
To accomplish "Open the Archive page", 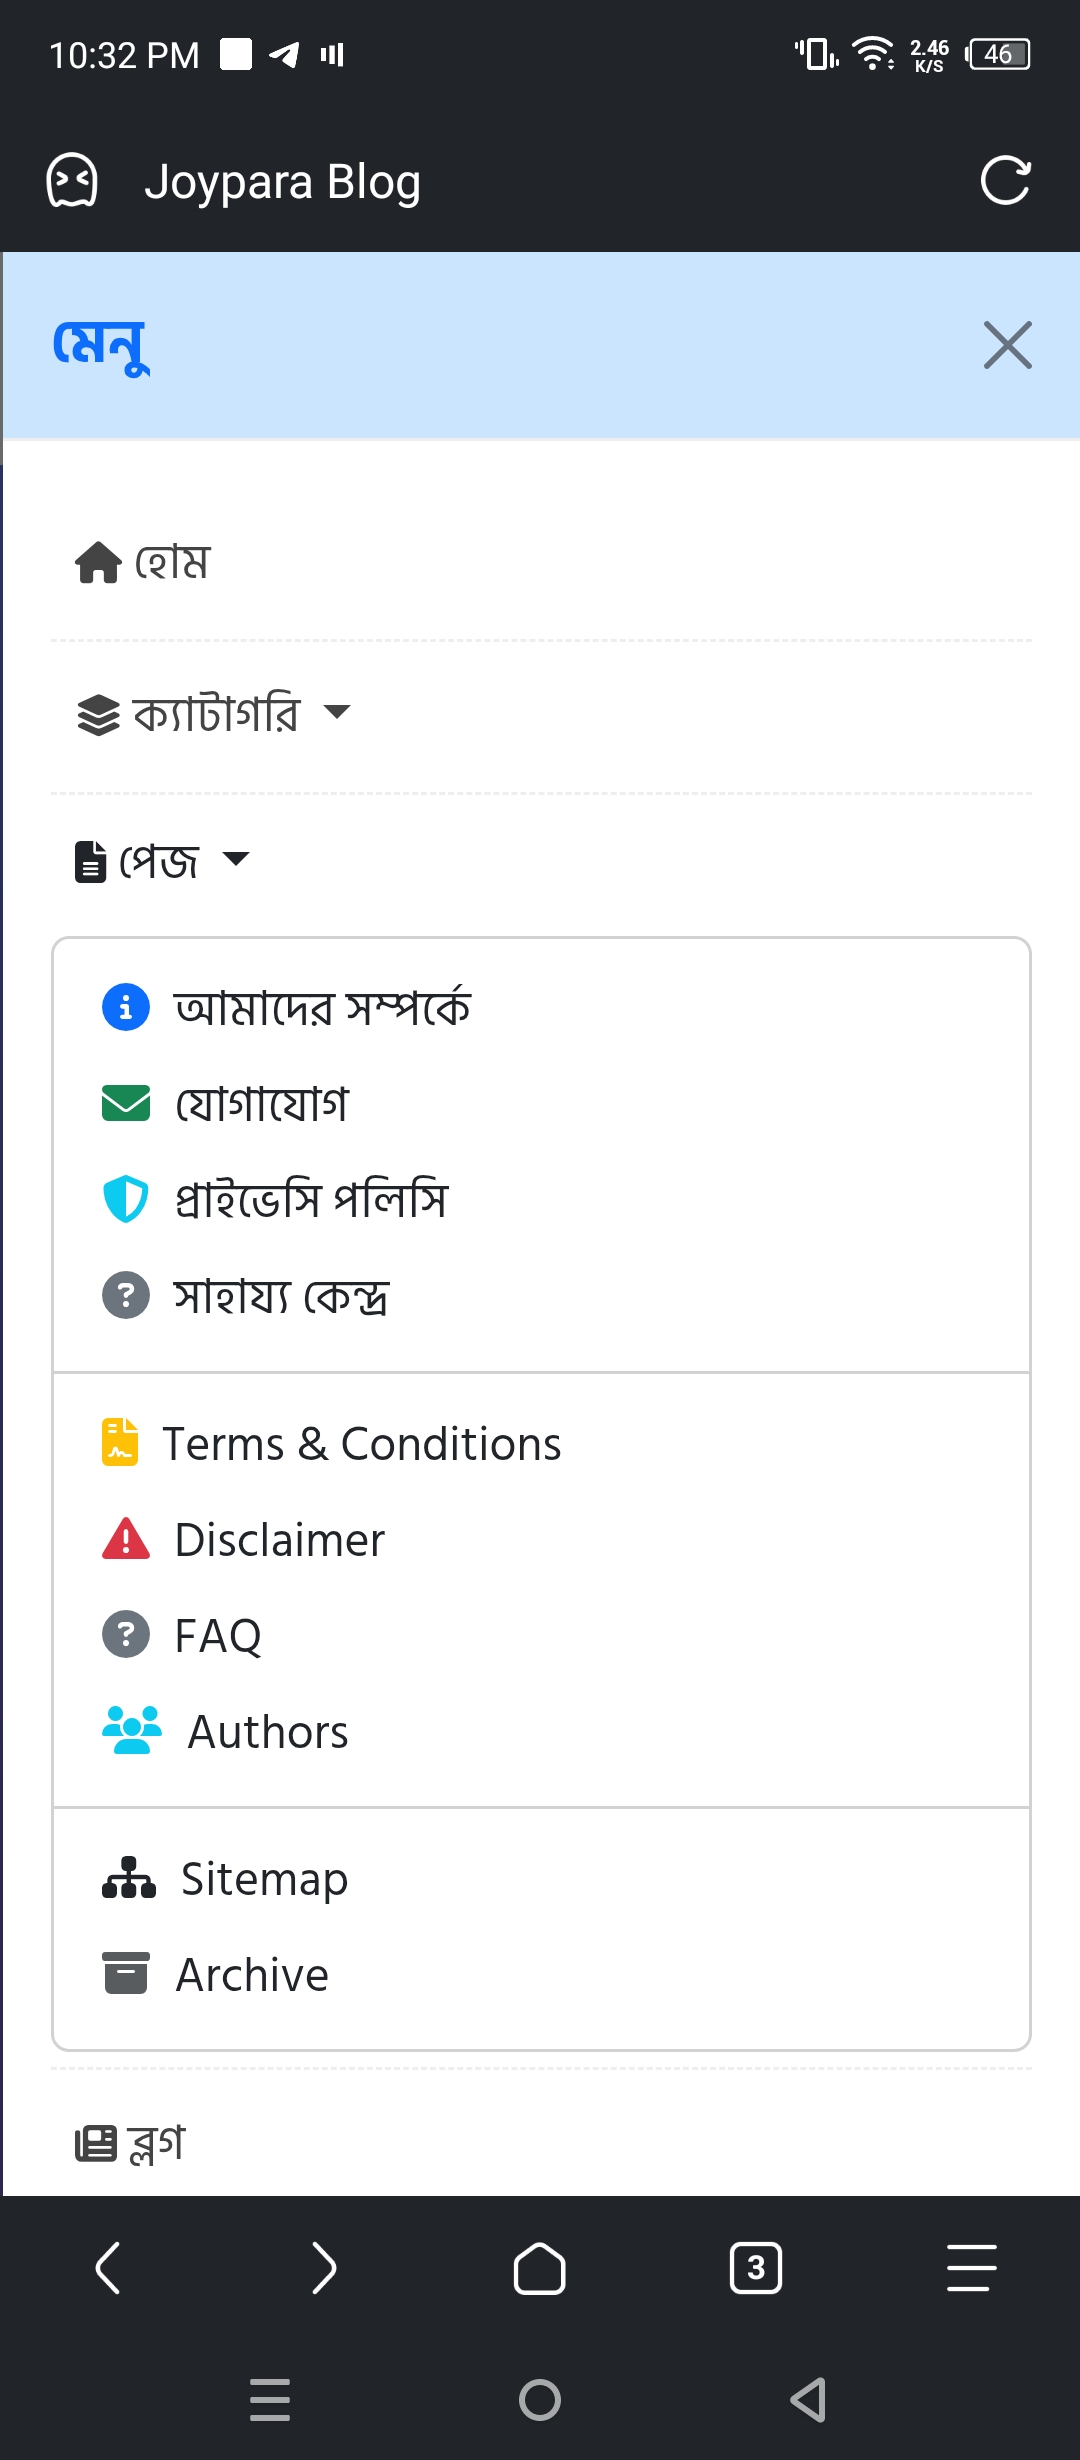I will (x=252, y=1975).
